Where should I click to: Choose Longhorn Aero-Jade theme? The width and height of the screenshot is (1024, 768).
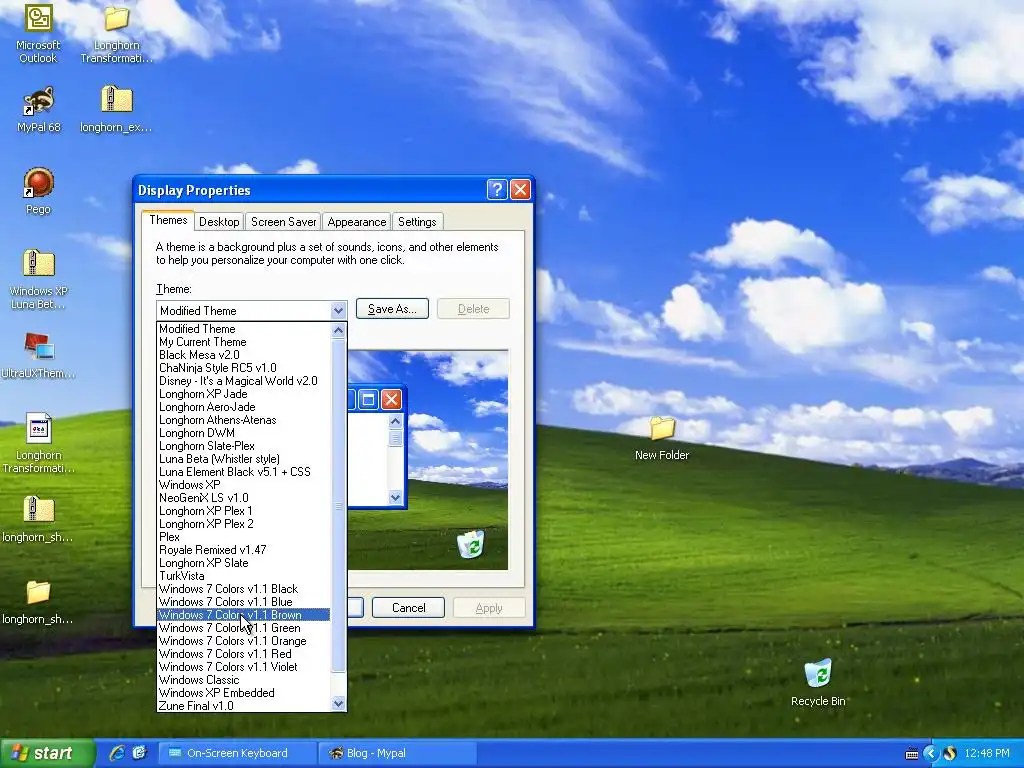pos(244,407)
